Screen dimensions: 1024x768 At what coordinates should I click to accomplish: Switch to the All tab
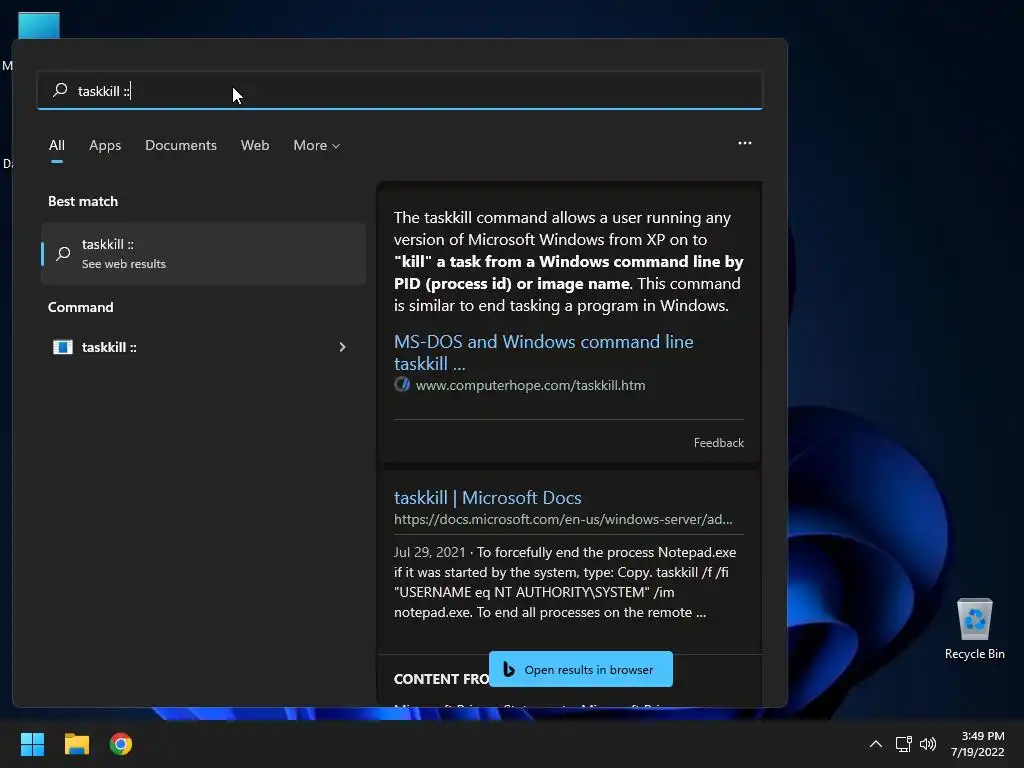[57, 145]
